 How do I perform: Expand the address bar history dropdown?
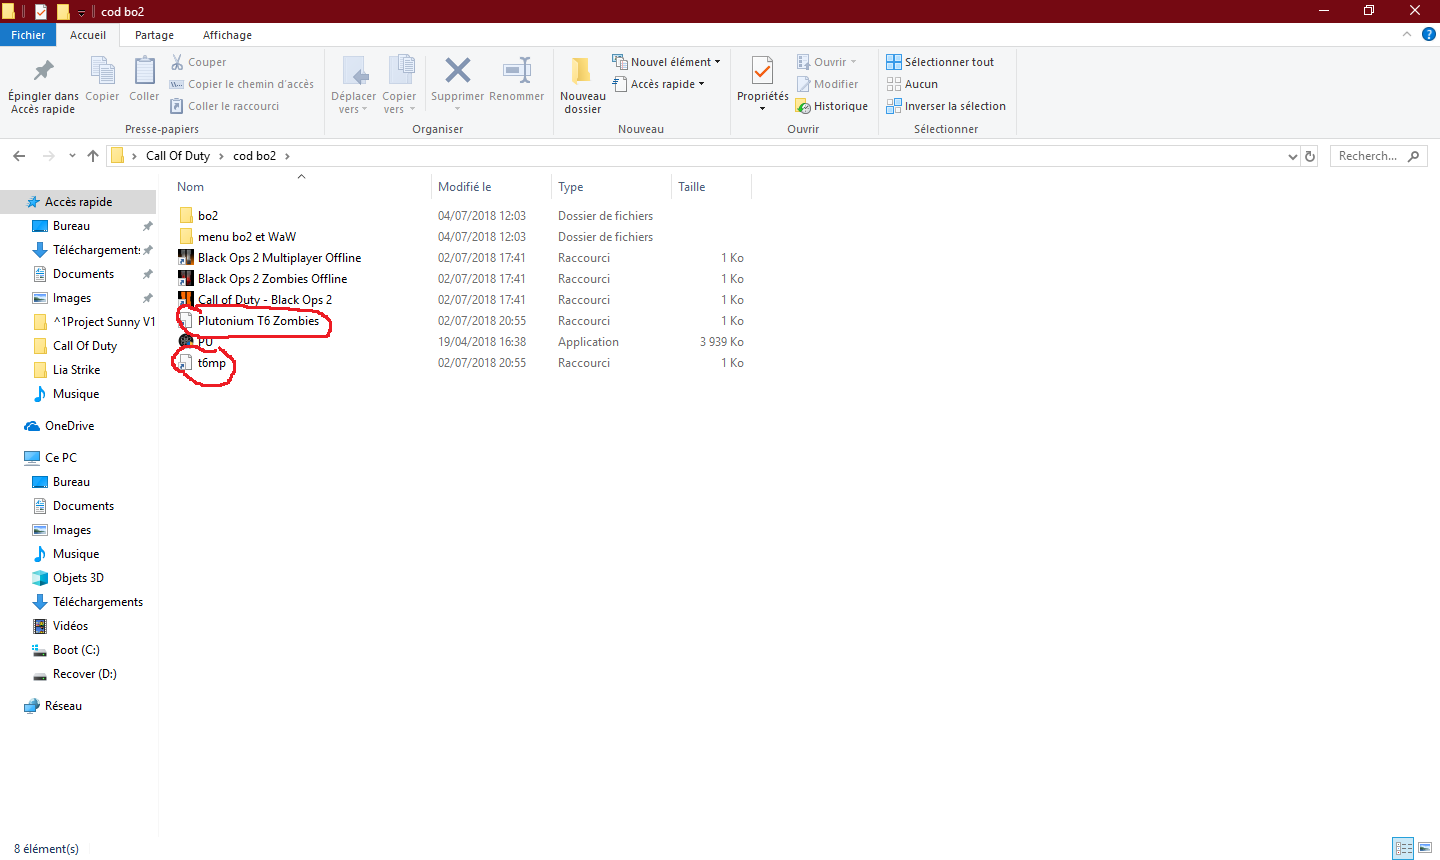[1293, 156]
